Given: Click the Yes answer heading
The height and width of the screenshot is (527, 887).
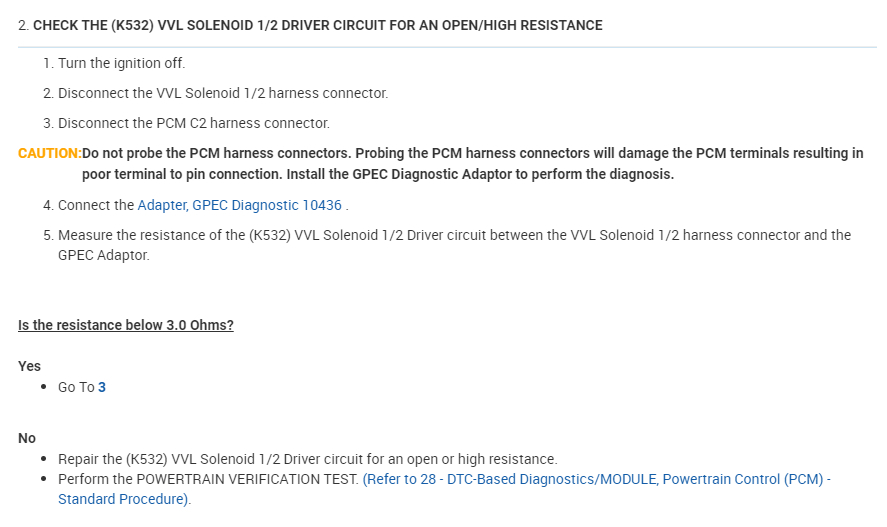Looking at the screenshot, I should click(30, 366).
